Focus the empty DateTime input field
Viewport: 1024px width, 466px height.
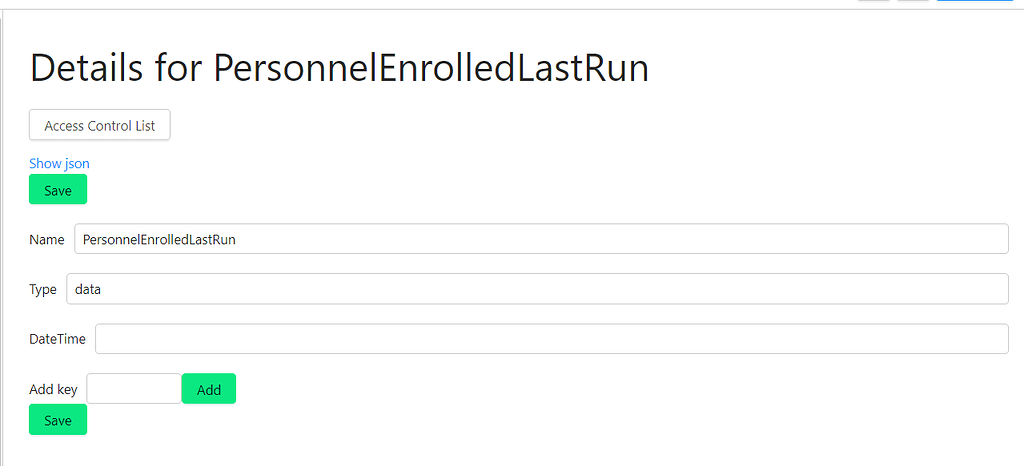[x=552, y=339]
